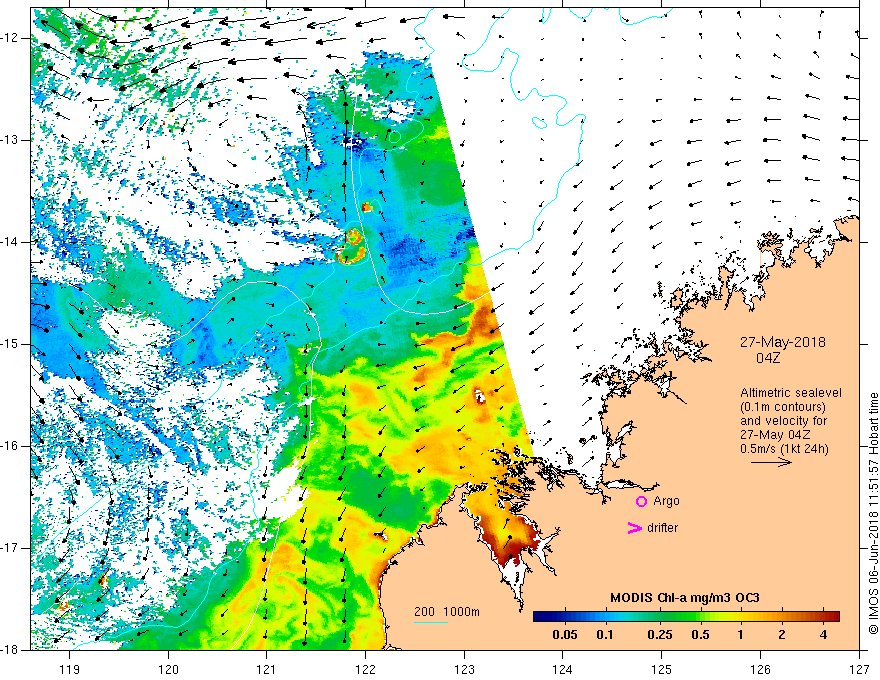Select the dark red end of the Chl-a colorbar

point(831,616)
